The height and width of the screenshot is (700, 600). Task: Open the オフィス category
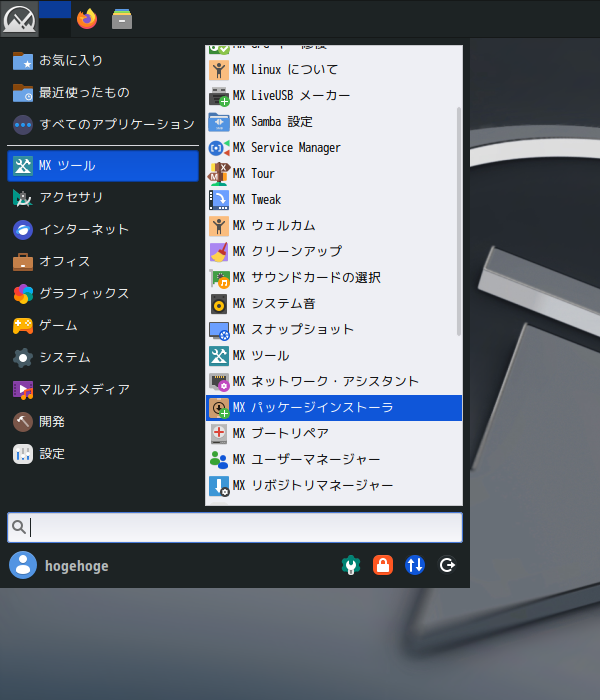pos(103,262)
